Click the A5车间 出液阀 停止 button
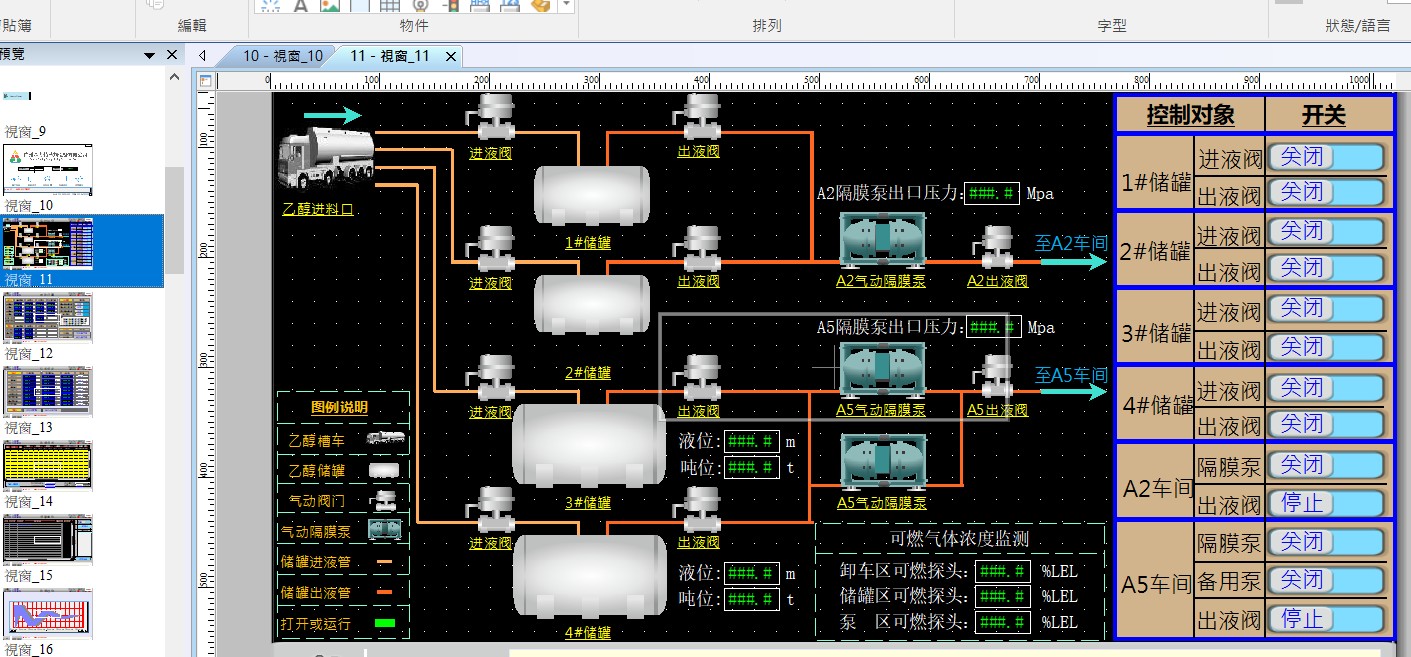Image resolution: width=1411 pixels, height=657 pixels. 1327,618
